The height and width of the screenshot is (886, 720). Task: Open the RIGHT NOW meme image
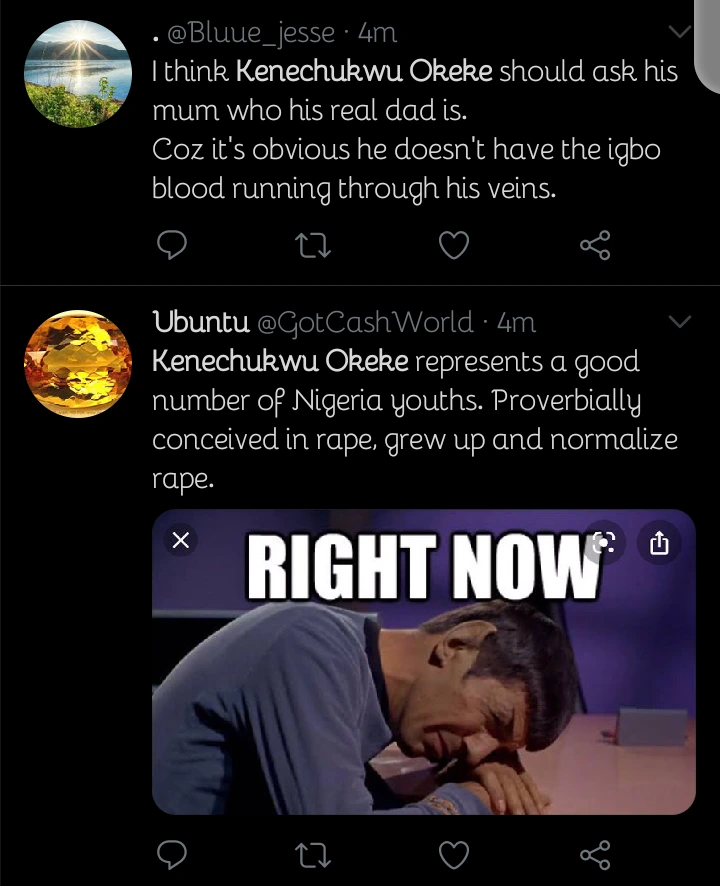coord(423,690)
